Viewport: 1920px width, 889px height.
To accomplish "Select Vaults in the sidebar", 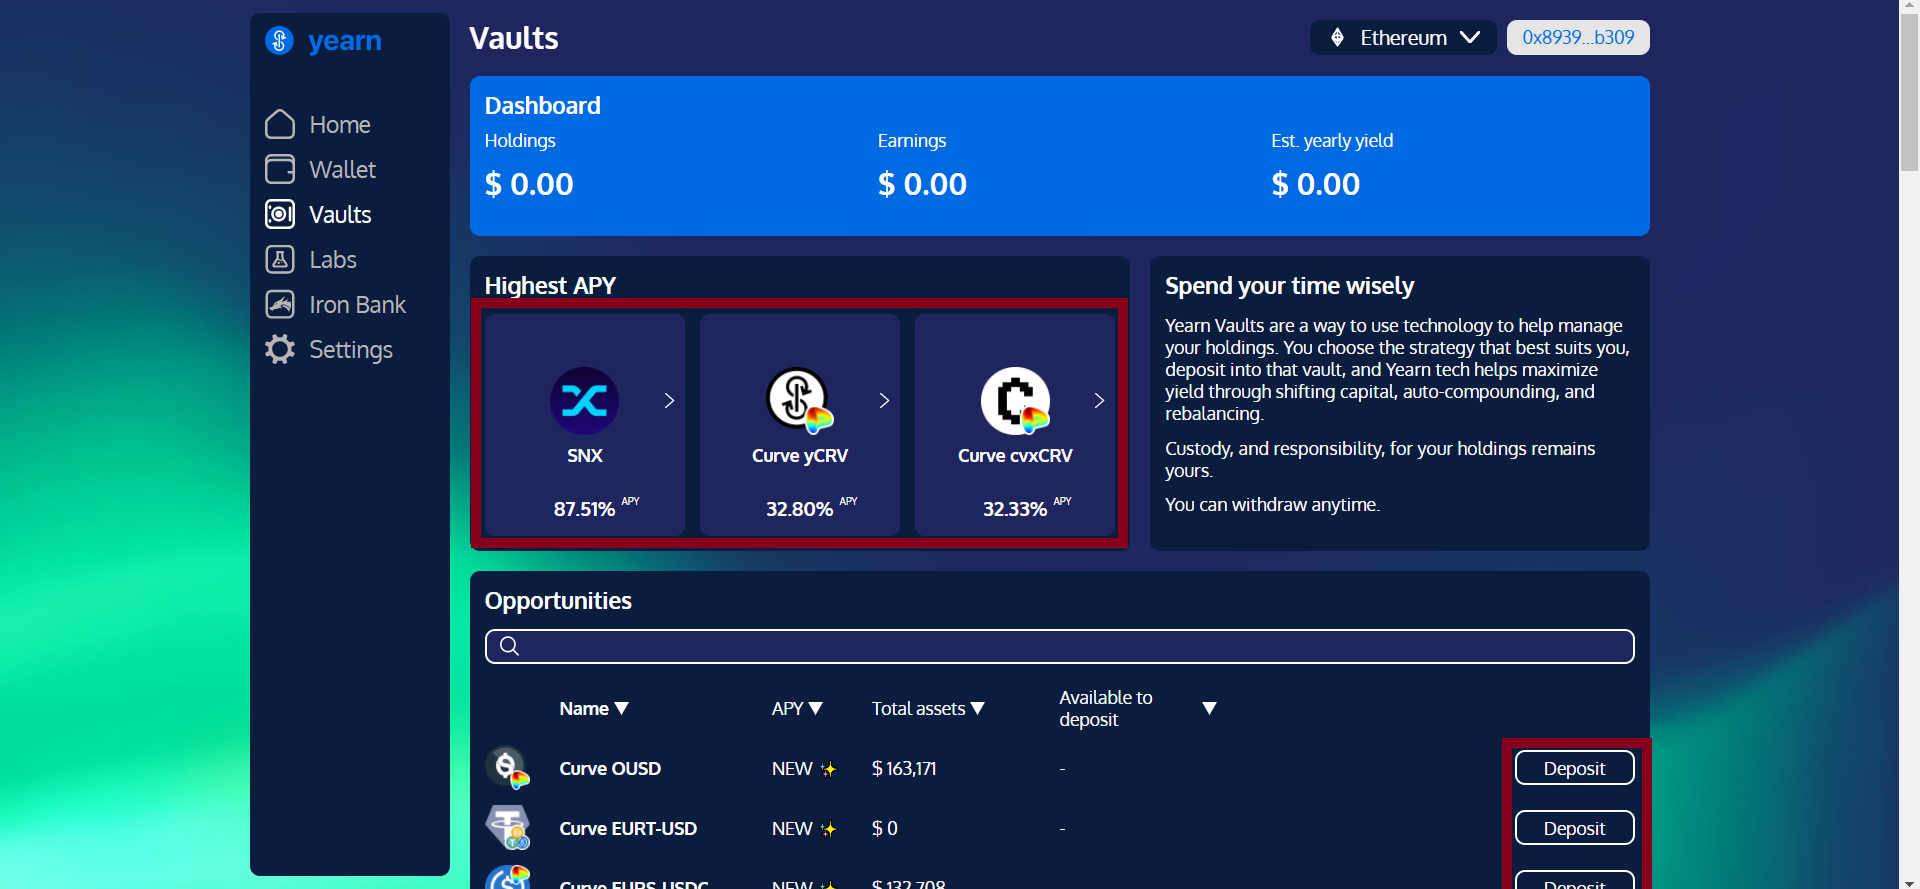I will 340,214.
